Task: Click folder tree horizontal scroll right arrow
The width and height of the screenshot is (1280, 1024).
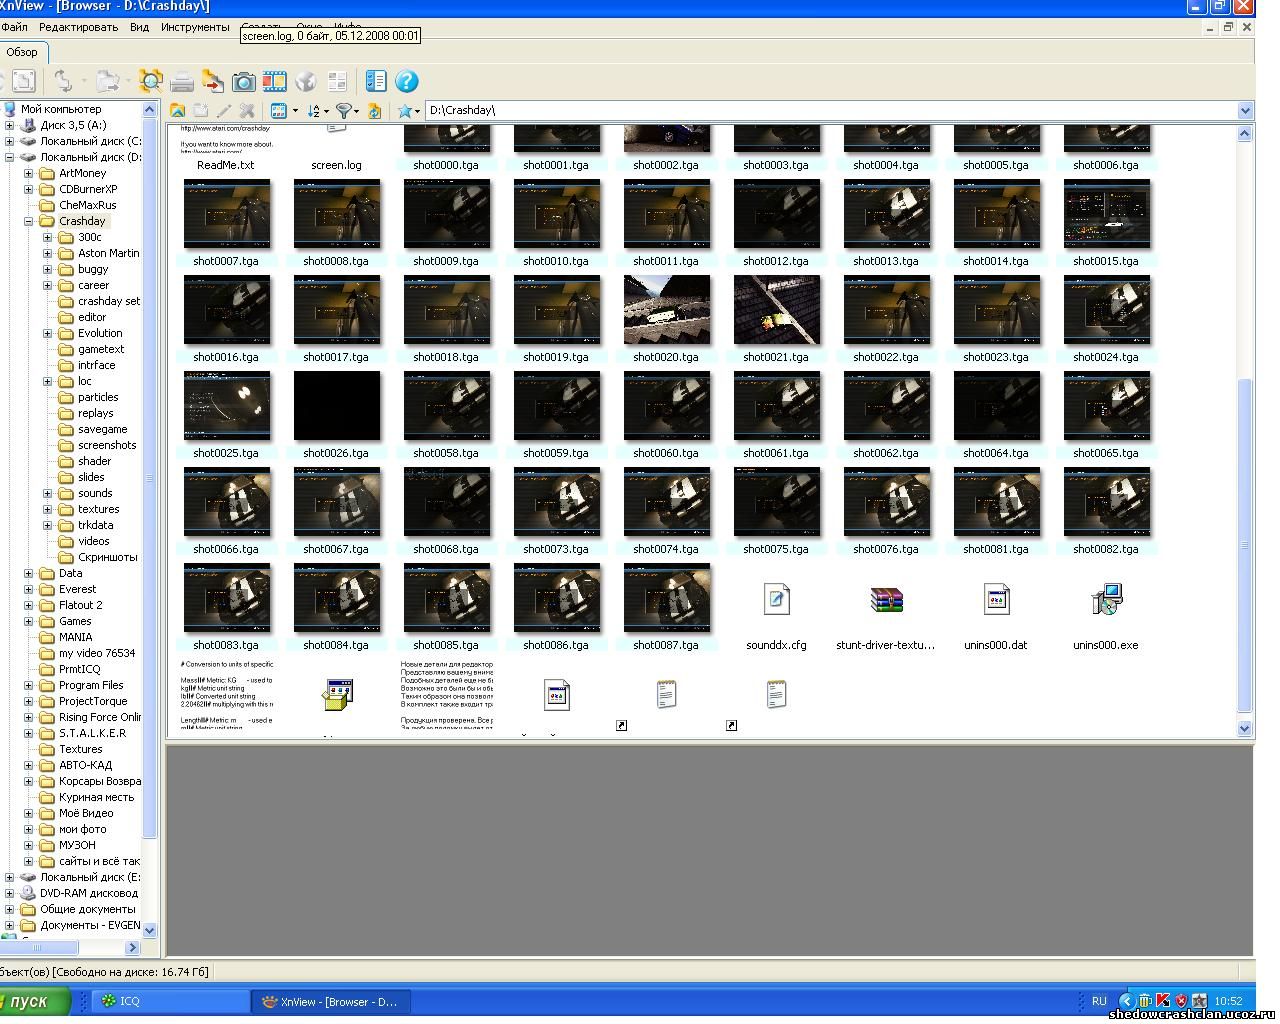Action: tap(132, 947)
